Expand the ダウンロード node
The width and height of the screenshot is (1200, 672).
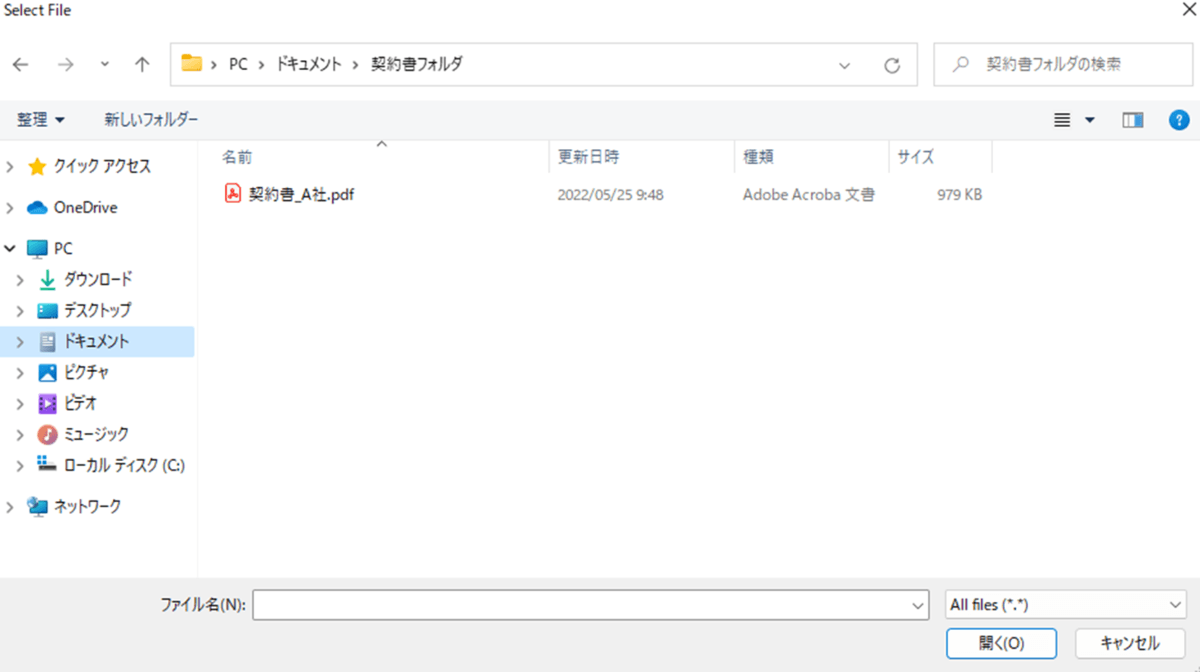tap(21, 280)
